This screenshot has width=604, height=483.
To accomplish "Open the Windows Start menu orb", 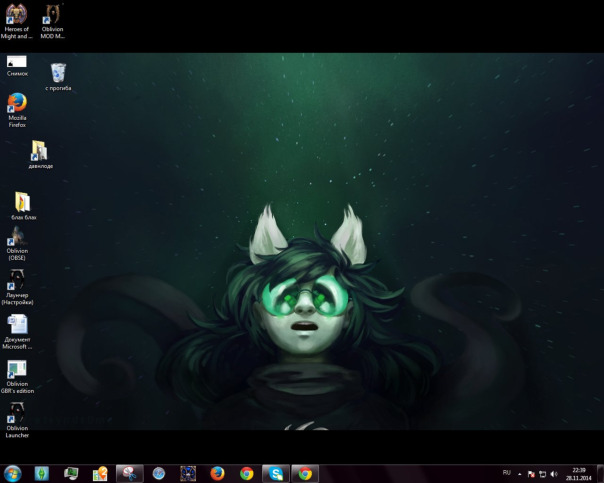I will click(12, 473).
